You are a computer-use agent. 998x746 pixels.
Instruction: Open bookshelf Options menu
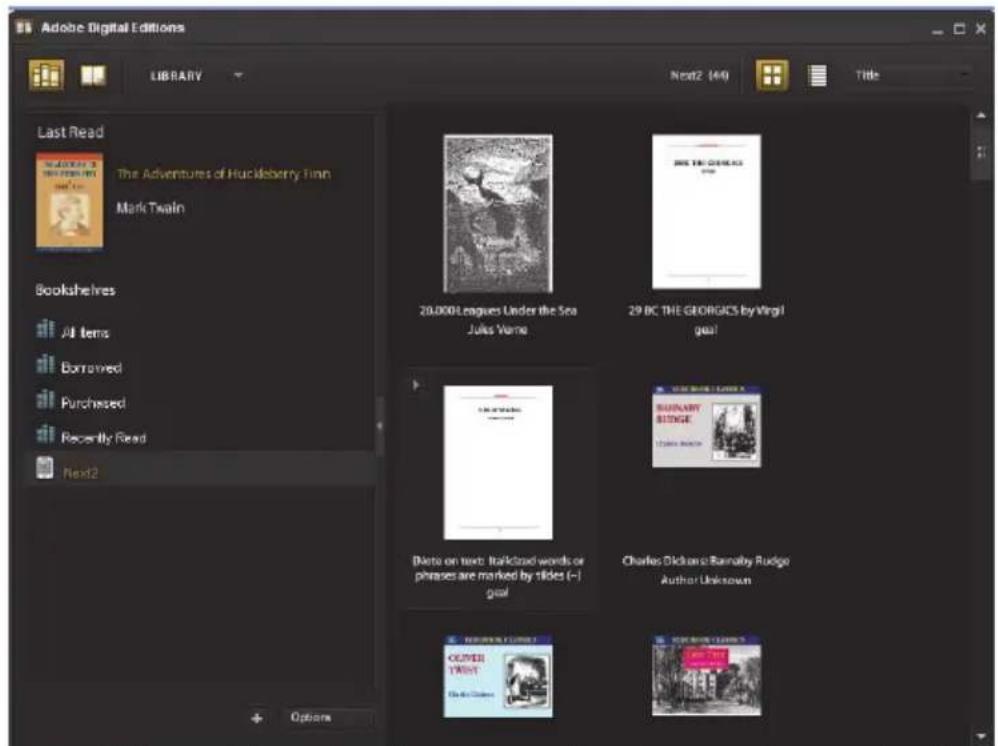tap(326, 717)
